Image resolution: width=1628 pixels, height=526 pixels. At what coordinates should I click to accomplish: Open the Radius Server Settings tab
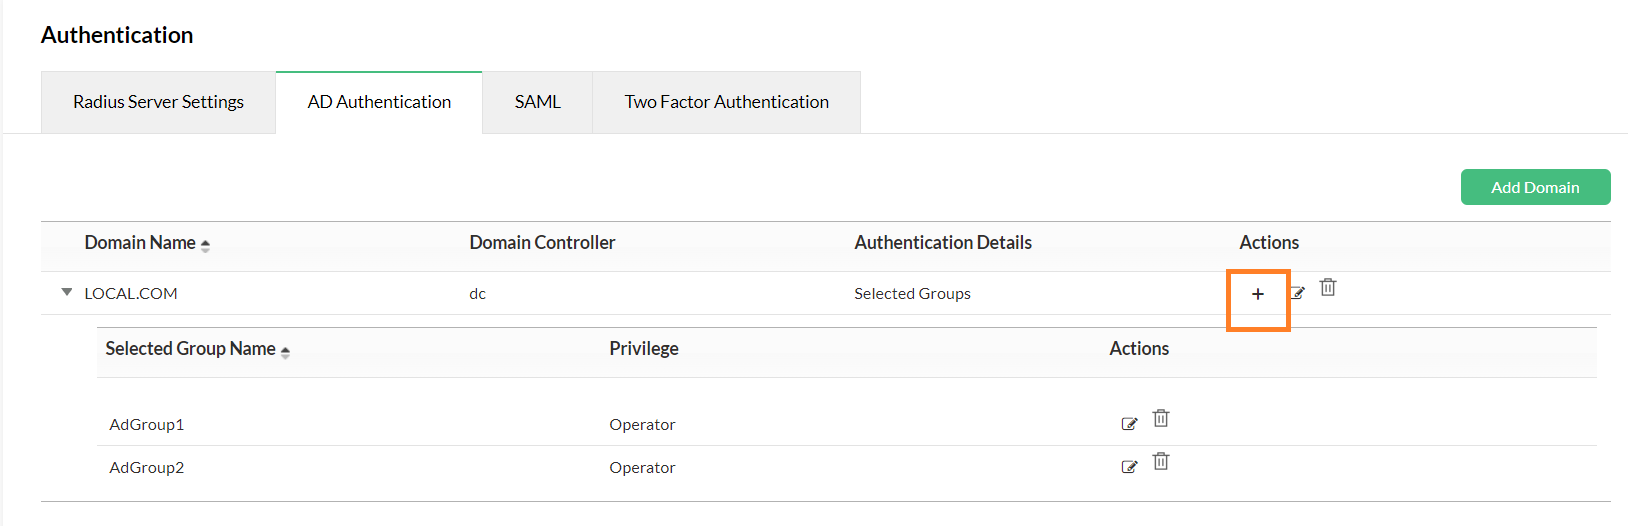[x=158, y=102]
